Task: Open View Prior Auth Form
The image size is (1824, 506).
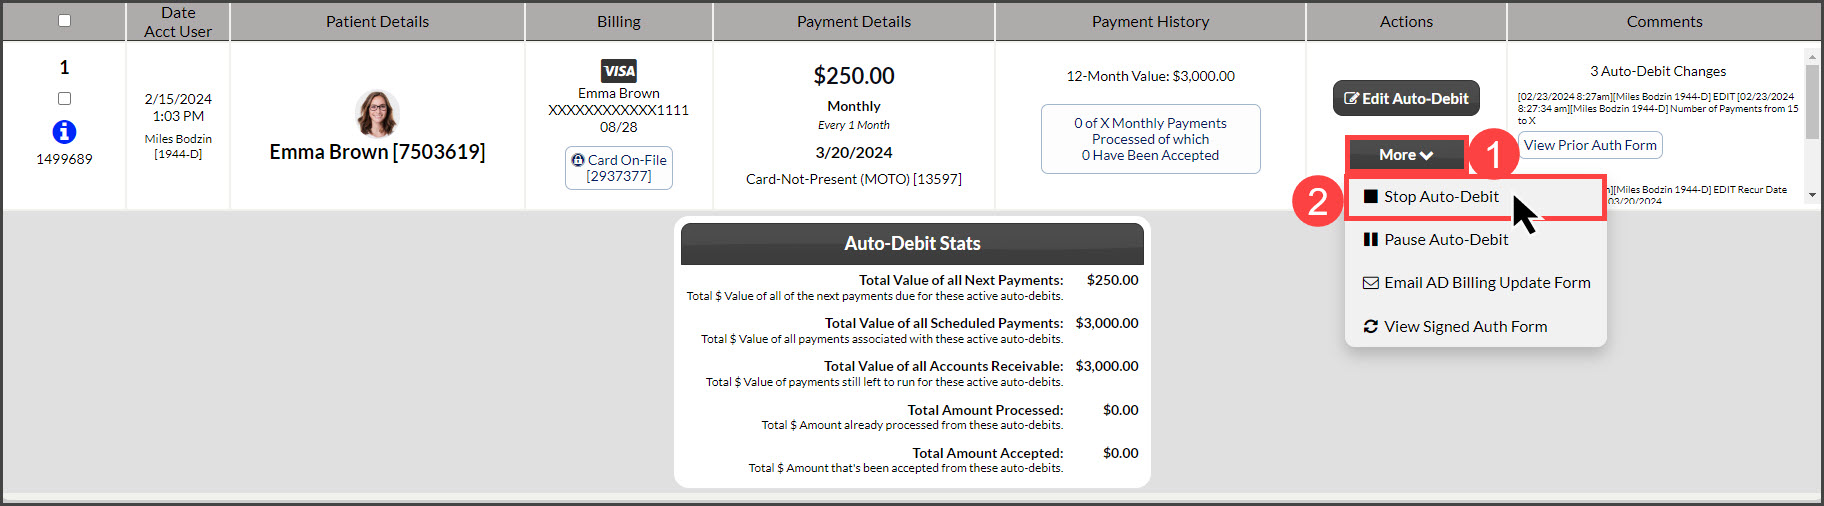Action: [x=1590, y=145]
